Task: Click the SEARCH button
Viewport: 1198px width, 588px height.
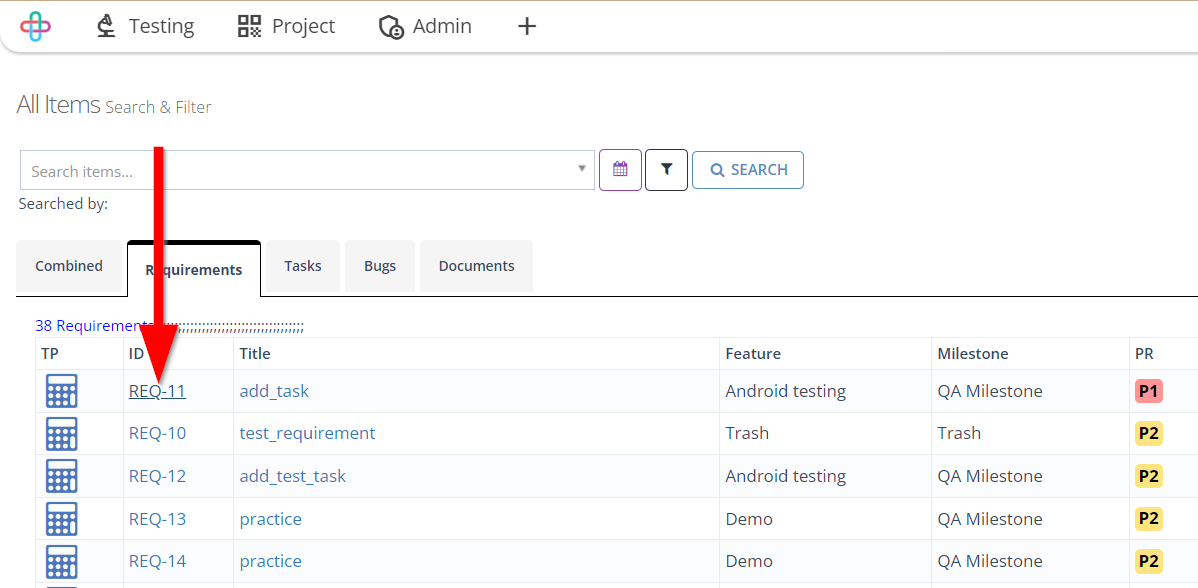Action: (747, 170)
